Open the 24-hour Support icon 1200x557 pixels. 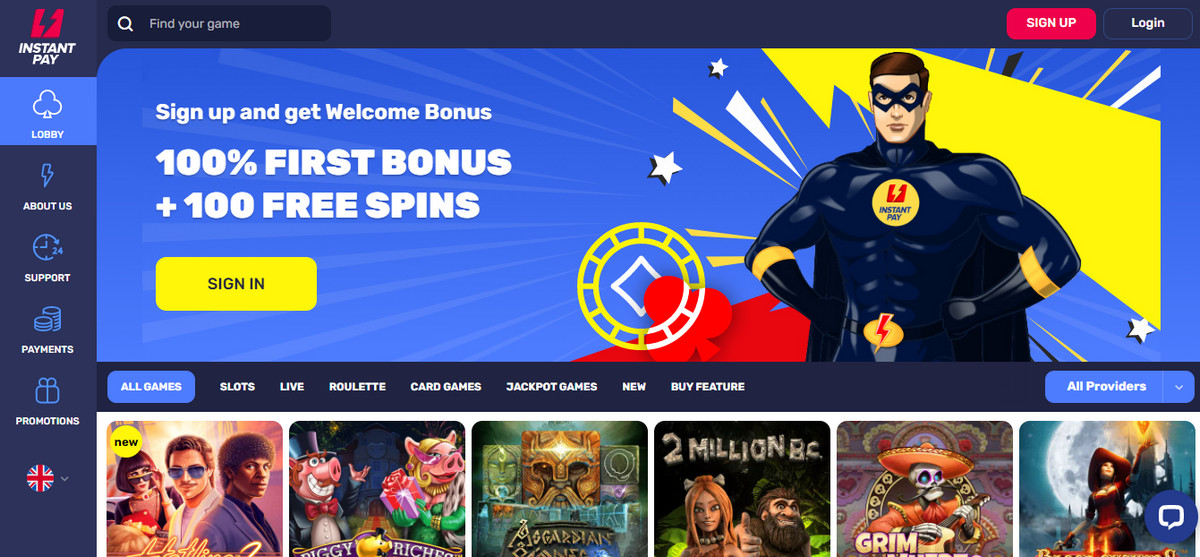click(x=47, y=248)
